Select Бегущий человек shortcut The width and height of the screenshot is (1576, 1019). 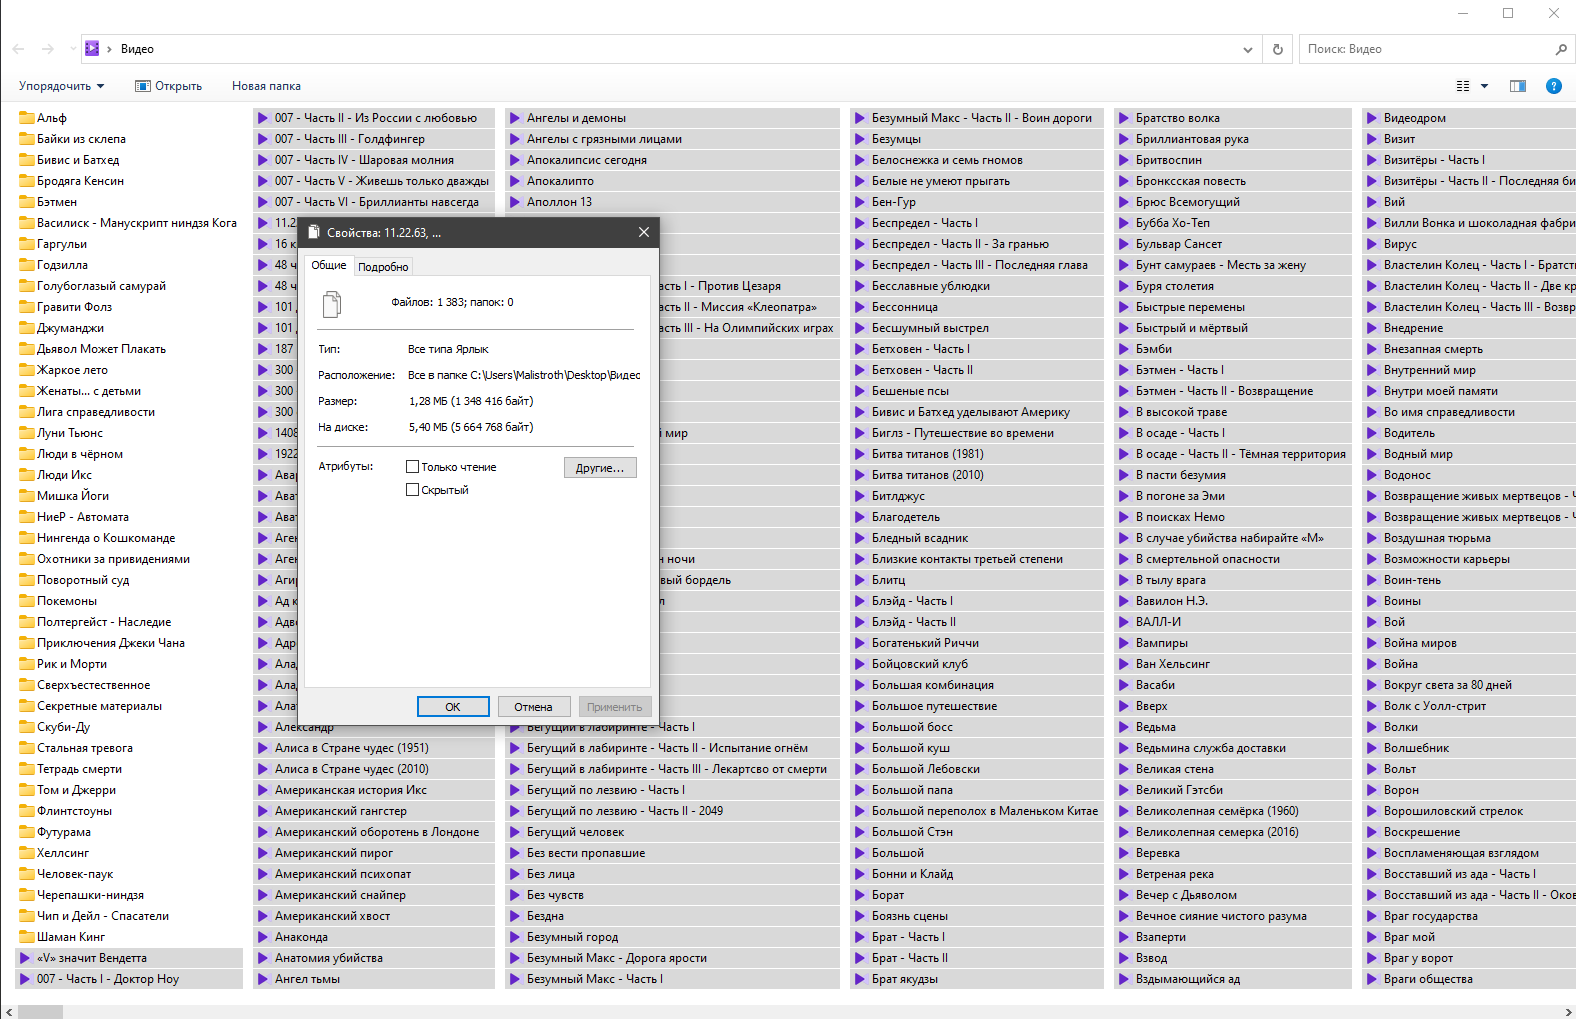tap(672, 832)
